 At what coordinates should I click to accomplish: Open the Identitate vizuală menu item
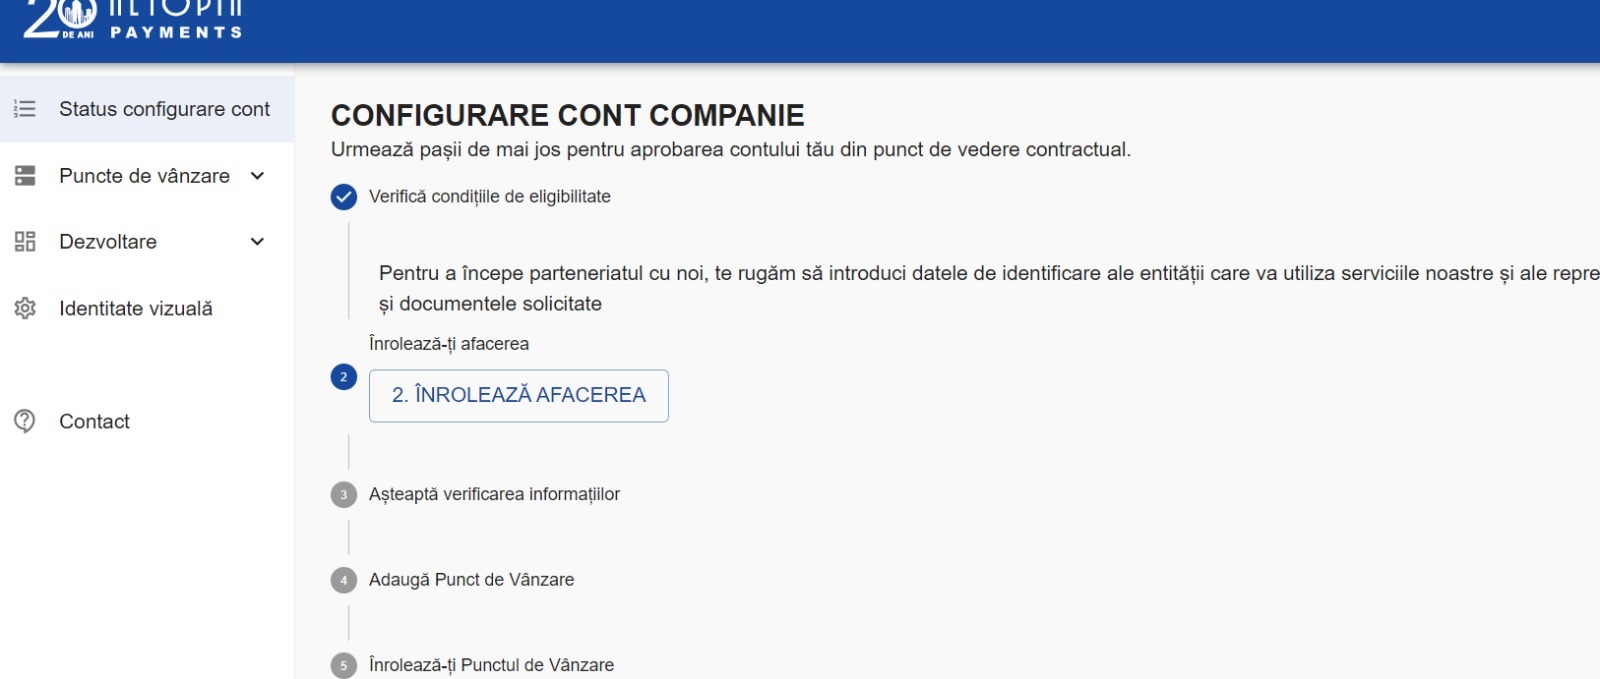[136, 309]
